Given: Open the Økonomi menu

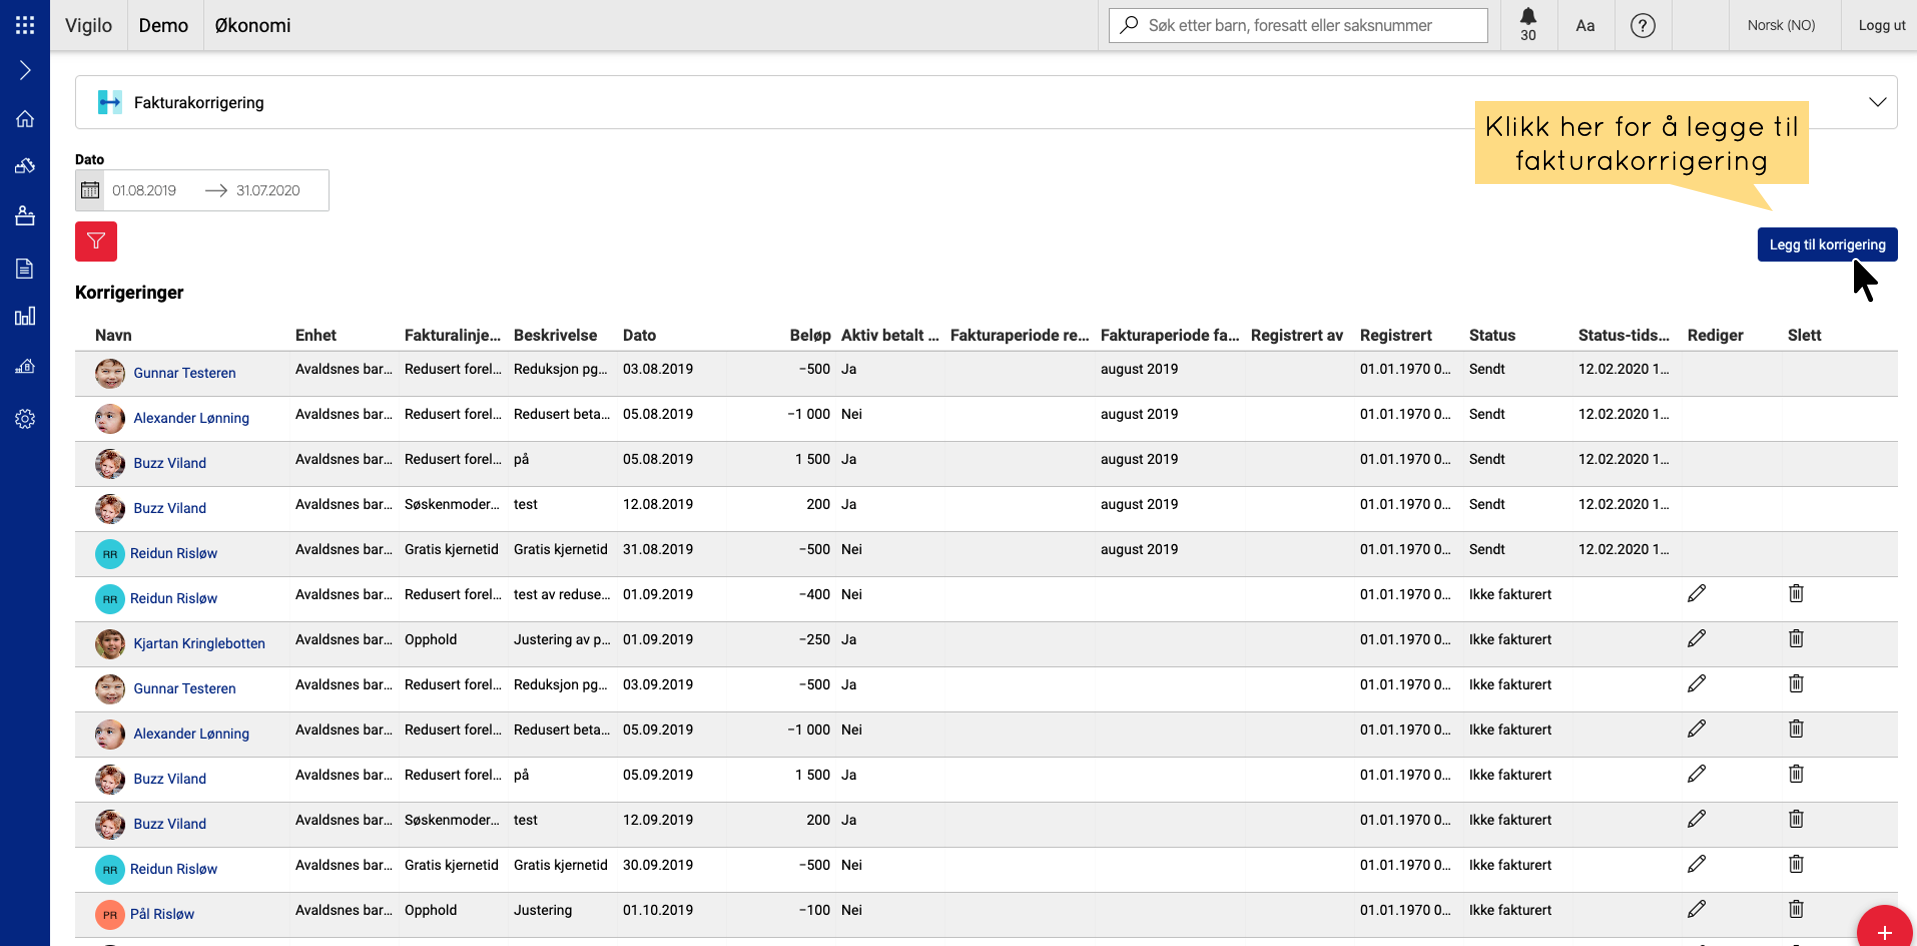Looking at the screenshot, I should pyautogui.click(x=252, y=26).
